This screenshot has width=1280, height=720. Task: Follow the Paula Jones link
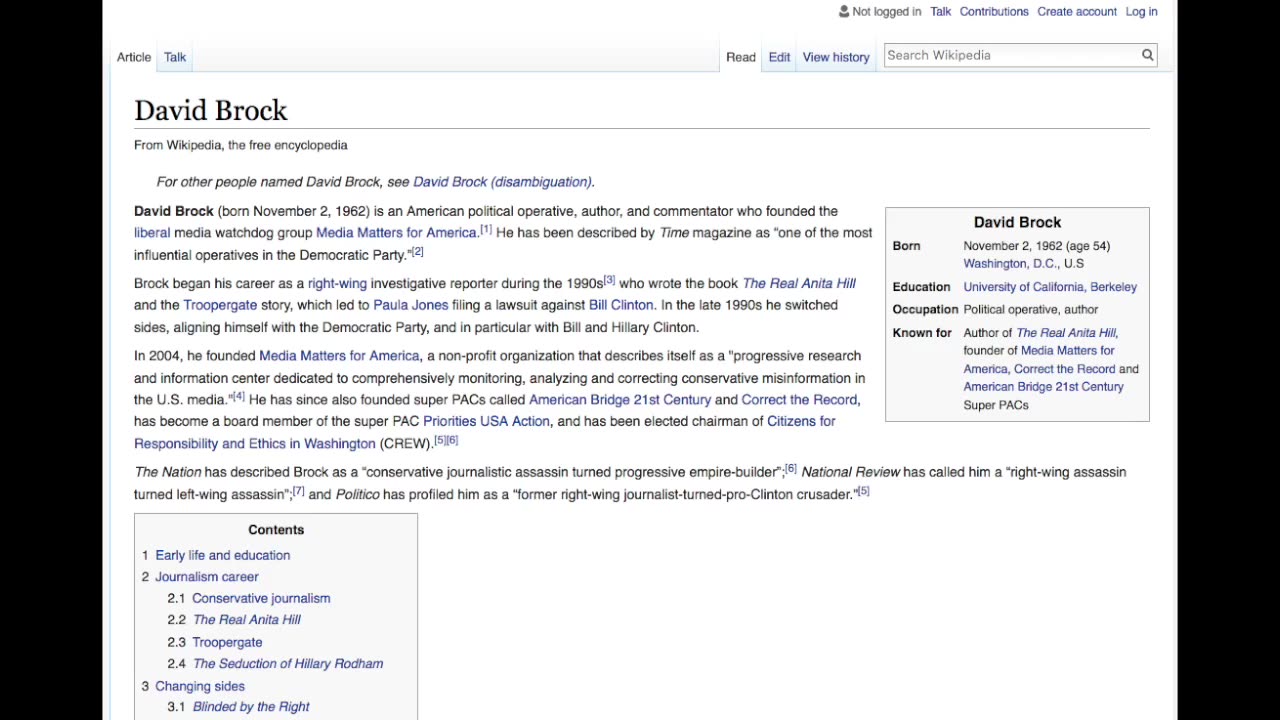click(x=410, y=305)
